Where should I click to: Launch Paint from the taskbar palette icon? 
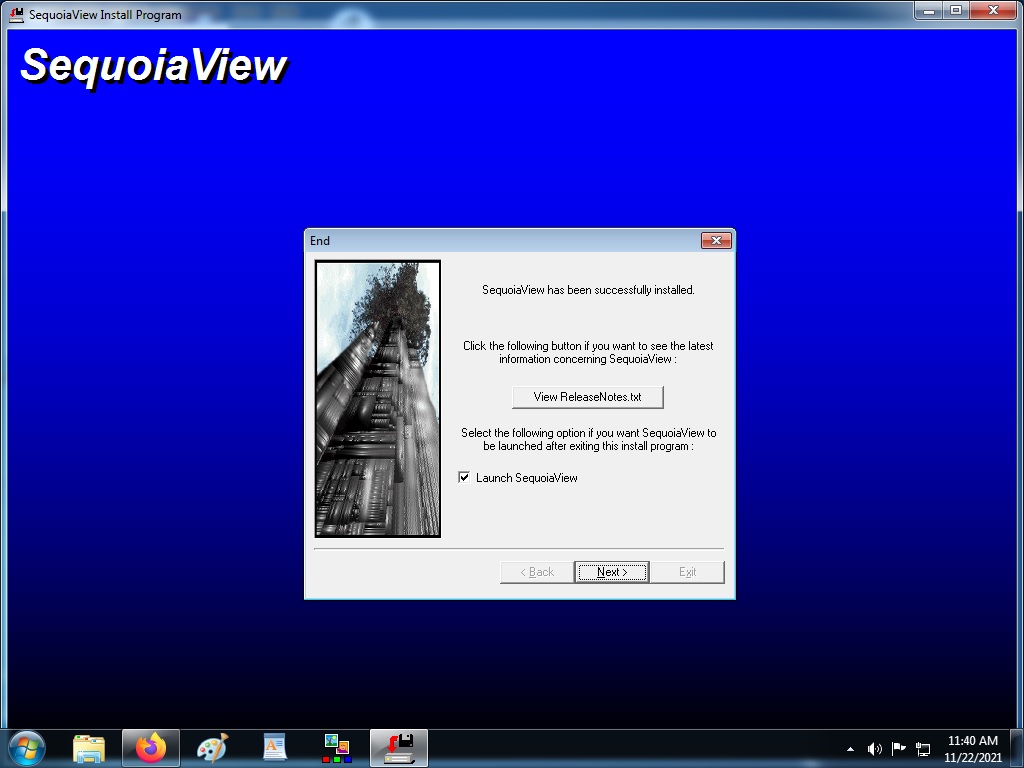(213, 748)
